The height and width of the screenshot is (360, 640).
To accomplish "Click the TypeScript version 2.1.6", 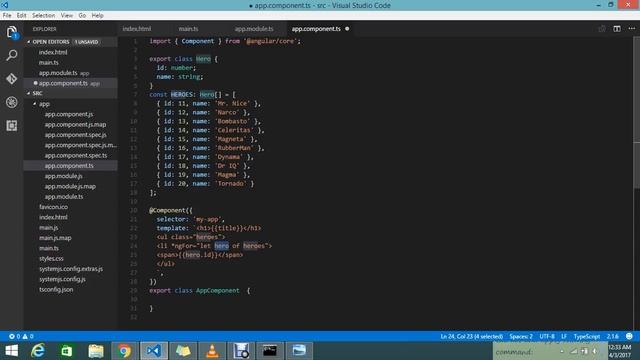I will point(612,336).
